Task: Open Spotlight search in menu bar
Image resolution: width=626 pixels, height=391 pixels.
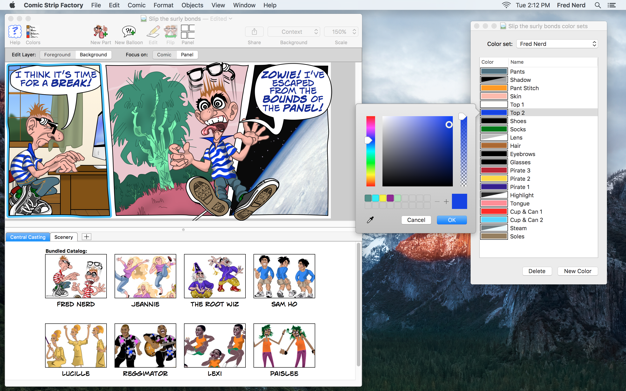Action: click(x=598, y=5)
